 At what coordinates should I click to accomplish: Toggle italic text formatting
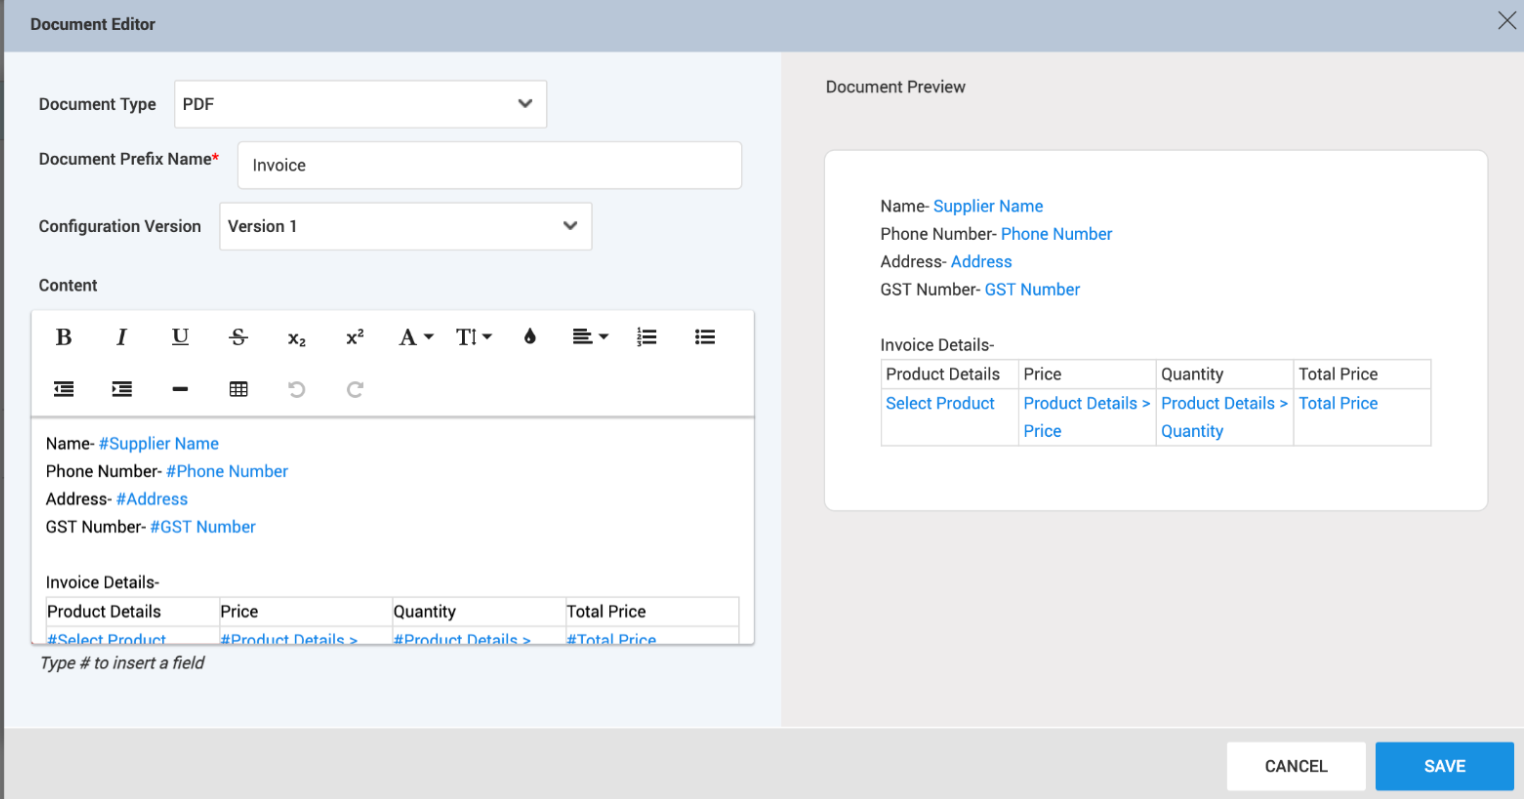click(122, 337)
